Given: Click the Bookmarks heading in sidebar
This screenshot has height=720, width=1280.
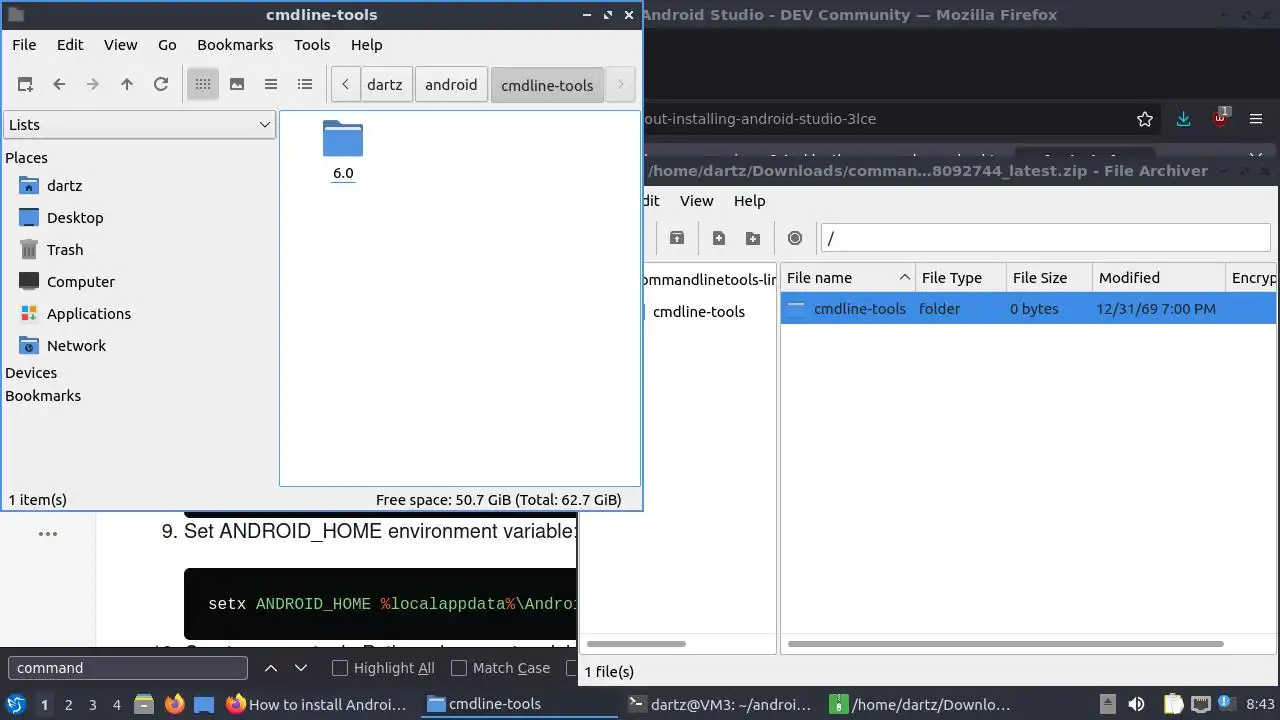Looking at the screenshot, I should pos(43,396).
